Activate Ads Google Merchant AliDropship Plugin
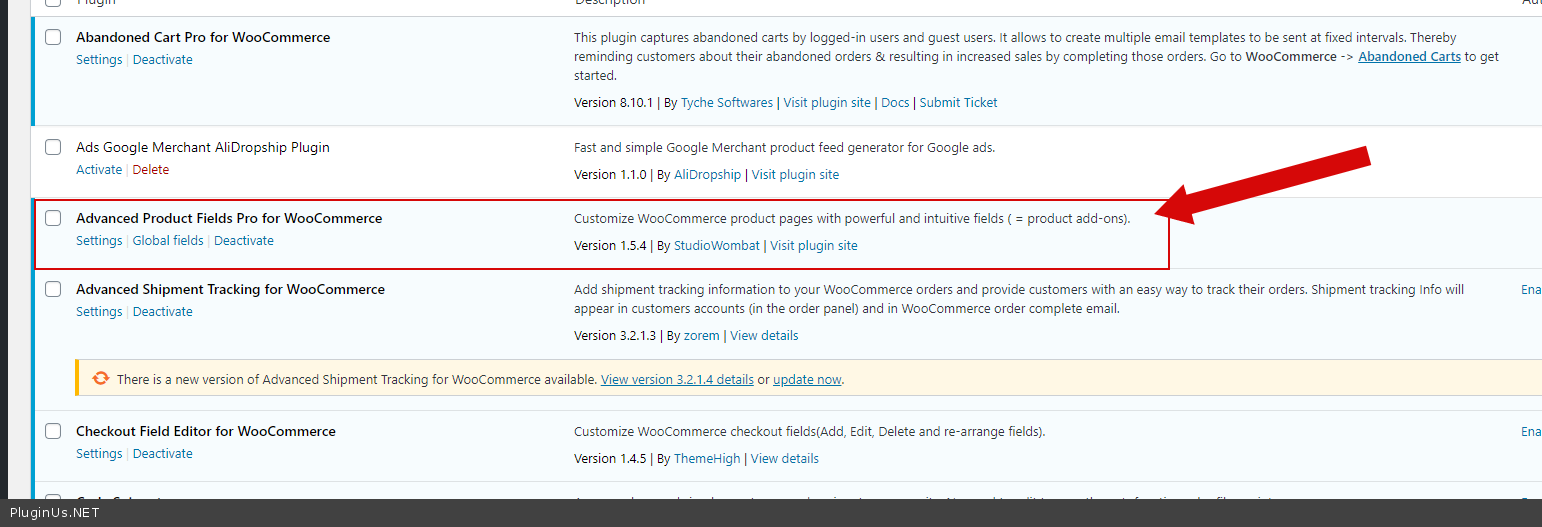Image resolution: width=1542 pixels, height=527 pixels. 99,170
